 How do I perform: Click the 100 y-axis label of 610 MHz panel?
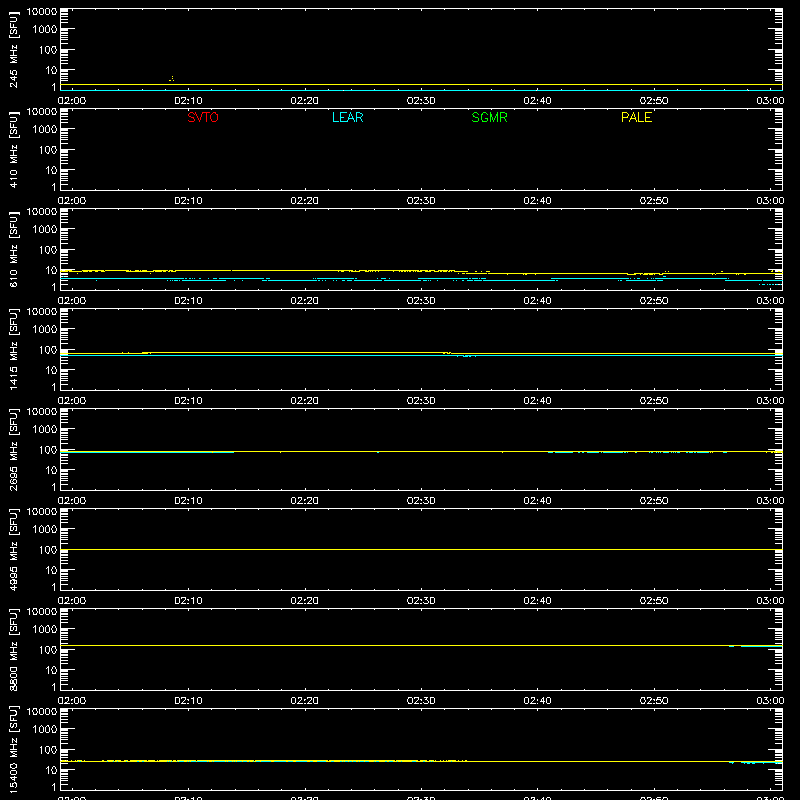pyautogui.click(x=48, y=249)
